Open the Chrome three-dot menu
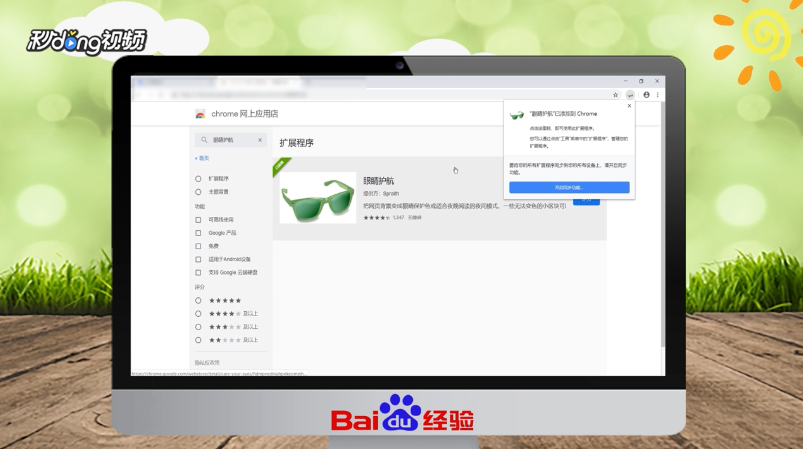803x449 pixels. pos(658,95)
